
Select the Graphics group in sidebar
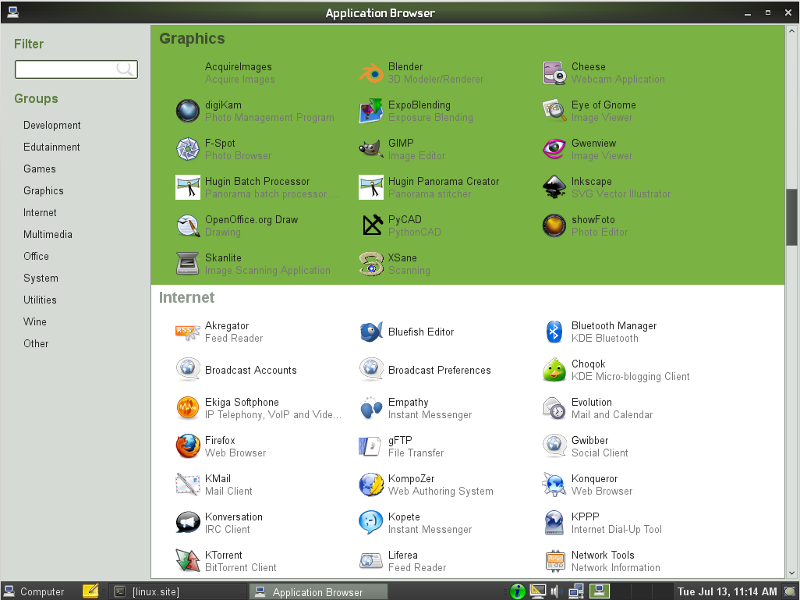point(43,191)
